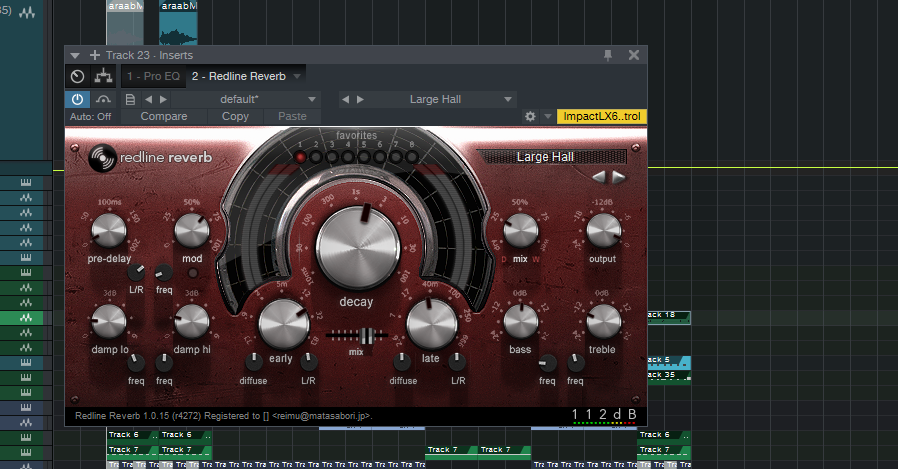This screenshot has width=898, height=469.
Task: Toggle the small LED button below mod
Action: (193, 273)
